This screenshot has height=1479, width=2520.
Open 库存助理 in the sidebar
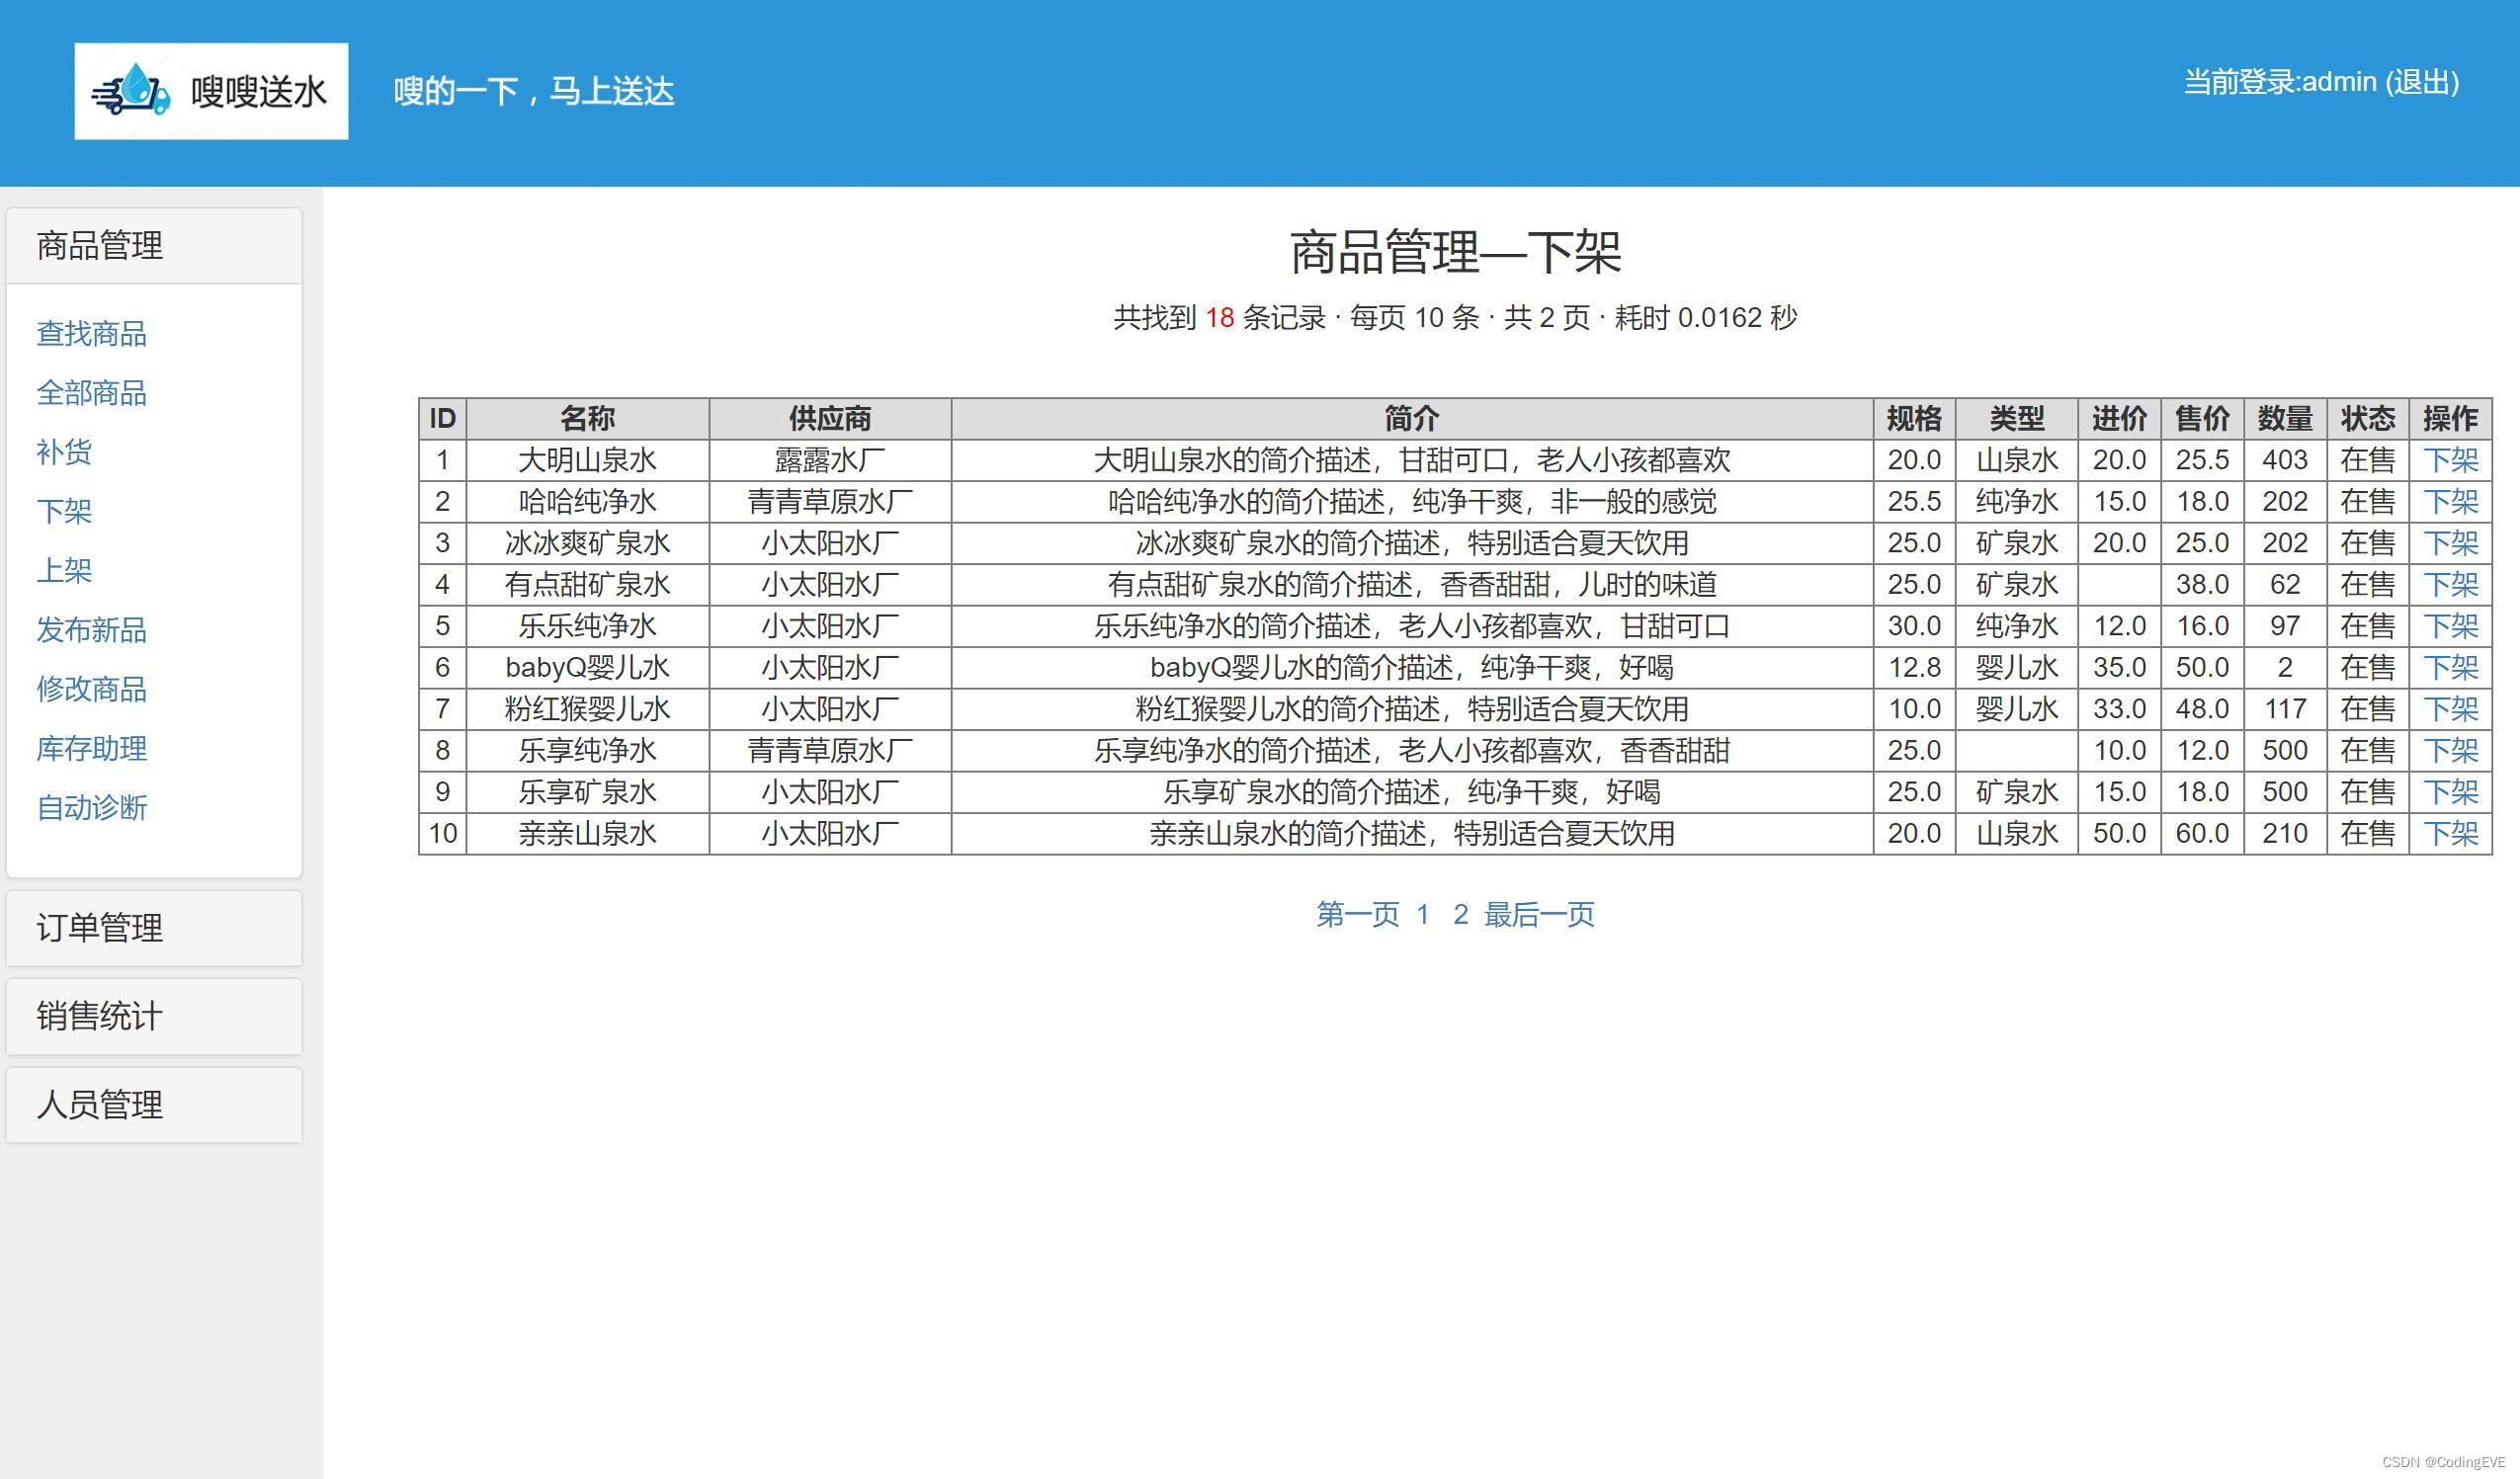click(x=91, y=748)
